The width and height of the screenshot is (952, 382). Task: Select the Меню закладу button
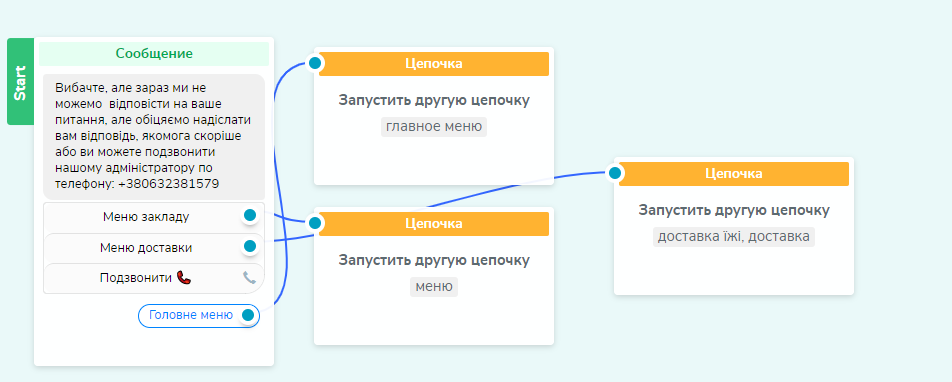tap(154, 217)
